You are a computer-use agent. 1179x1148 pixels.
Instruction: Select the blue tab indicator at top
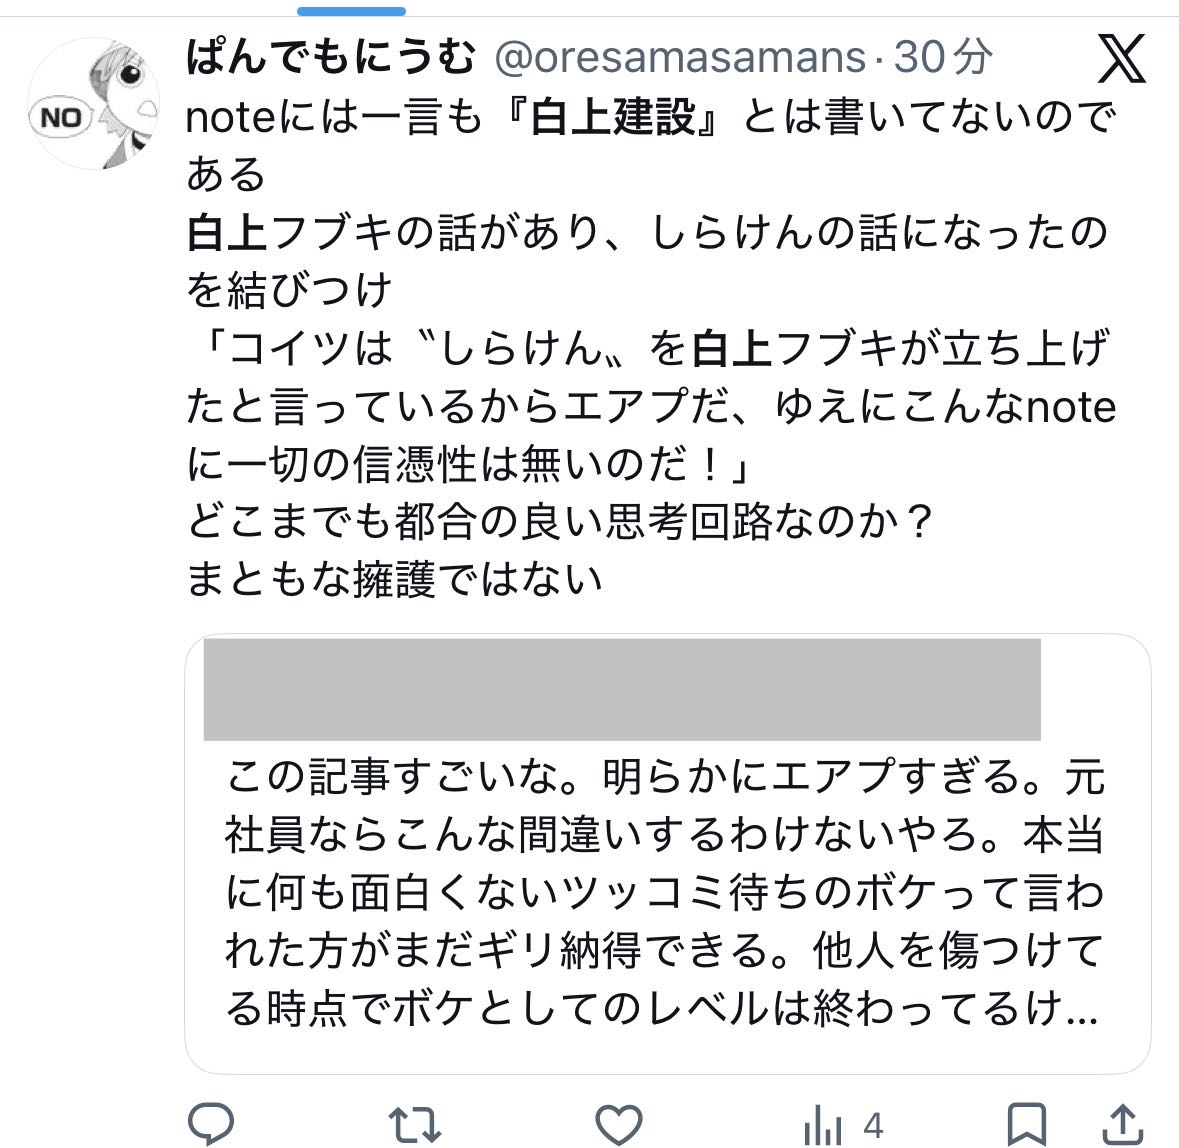click(351, 11)
